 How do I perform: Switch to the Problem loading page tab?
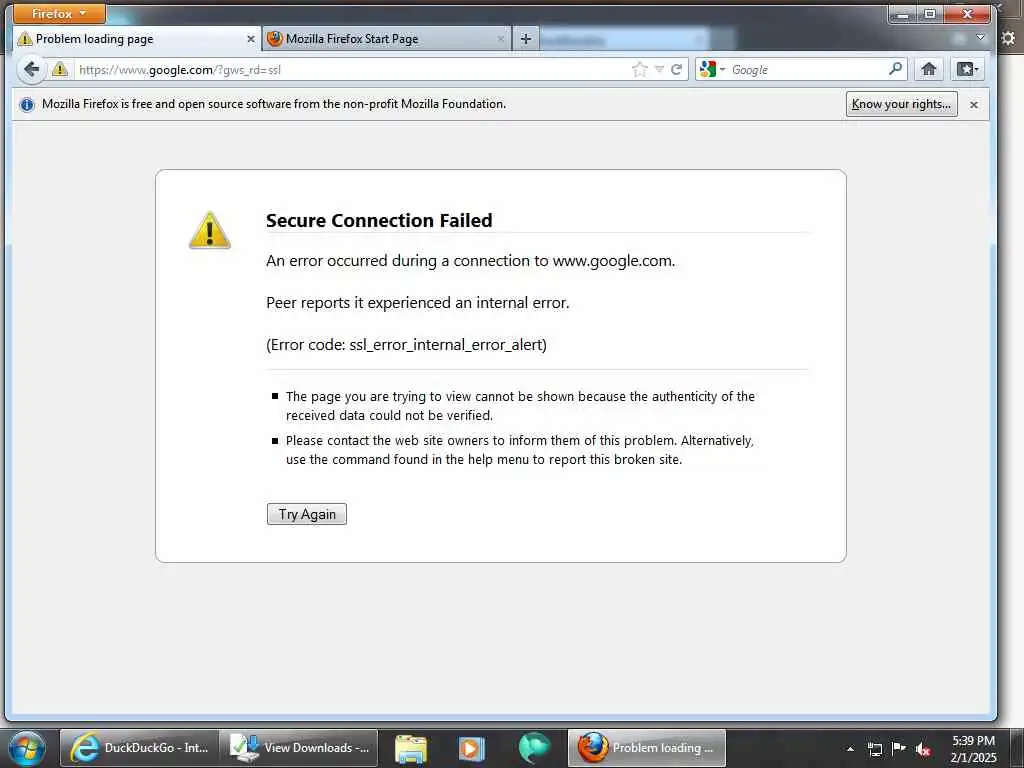coord(137,39)
